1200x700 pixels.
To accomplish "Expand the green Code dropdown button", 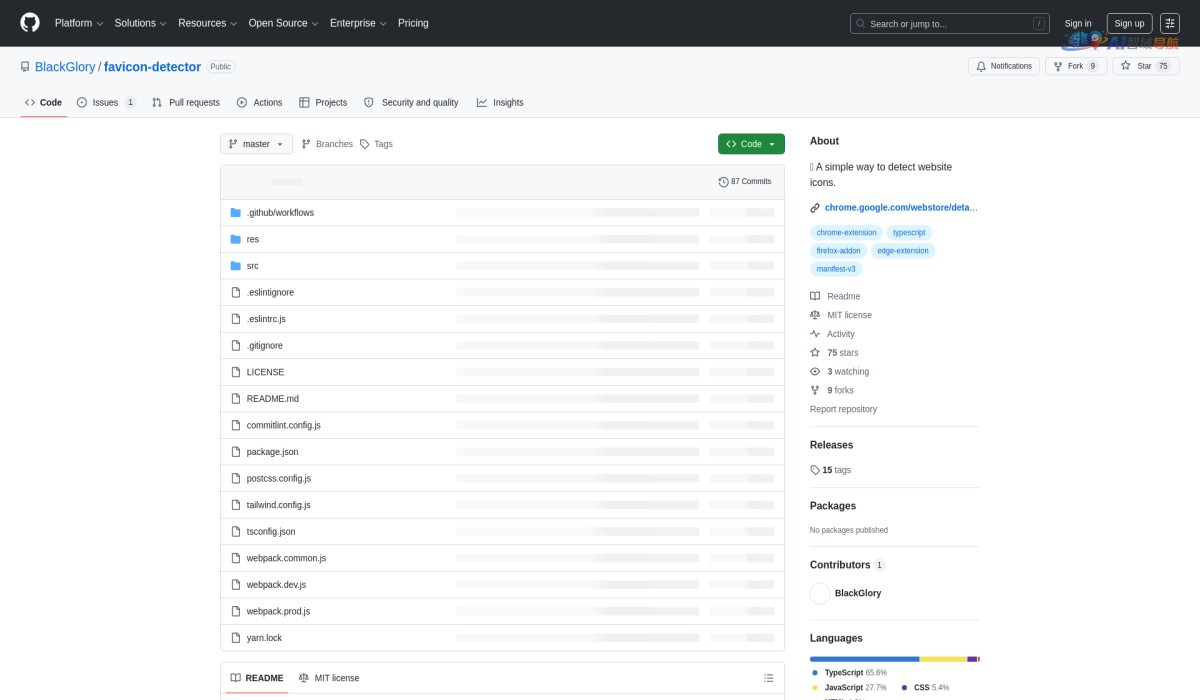I will (x=751, y=144).
